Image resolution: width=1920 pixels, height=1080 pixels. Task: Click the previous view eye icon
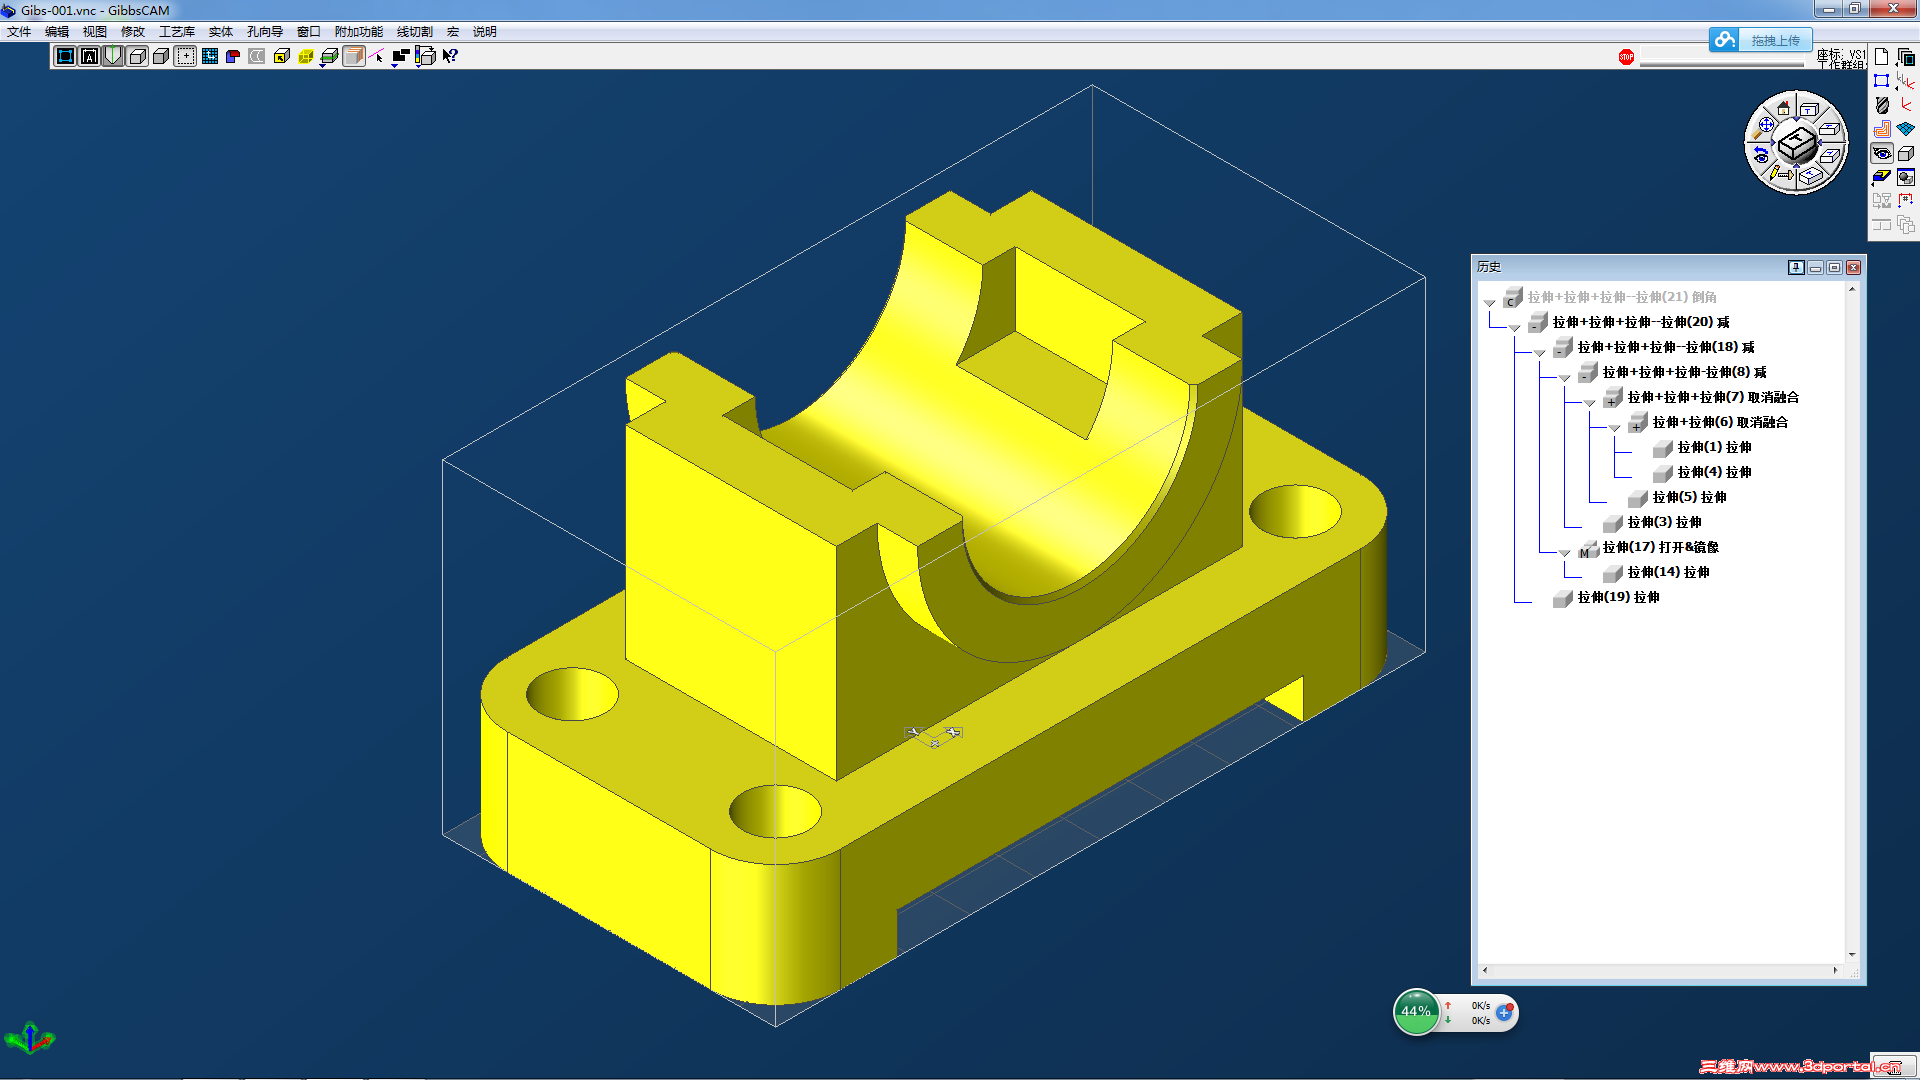[1761, 156]
